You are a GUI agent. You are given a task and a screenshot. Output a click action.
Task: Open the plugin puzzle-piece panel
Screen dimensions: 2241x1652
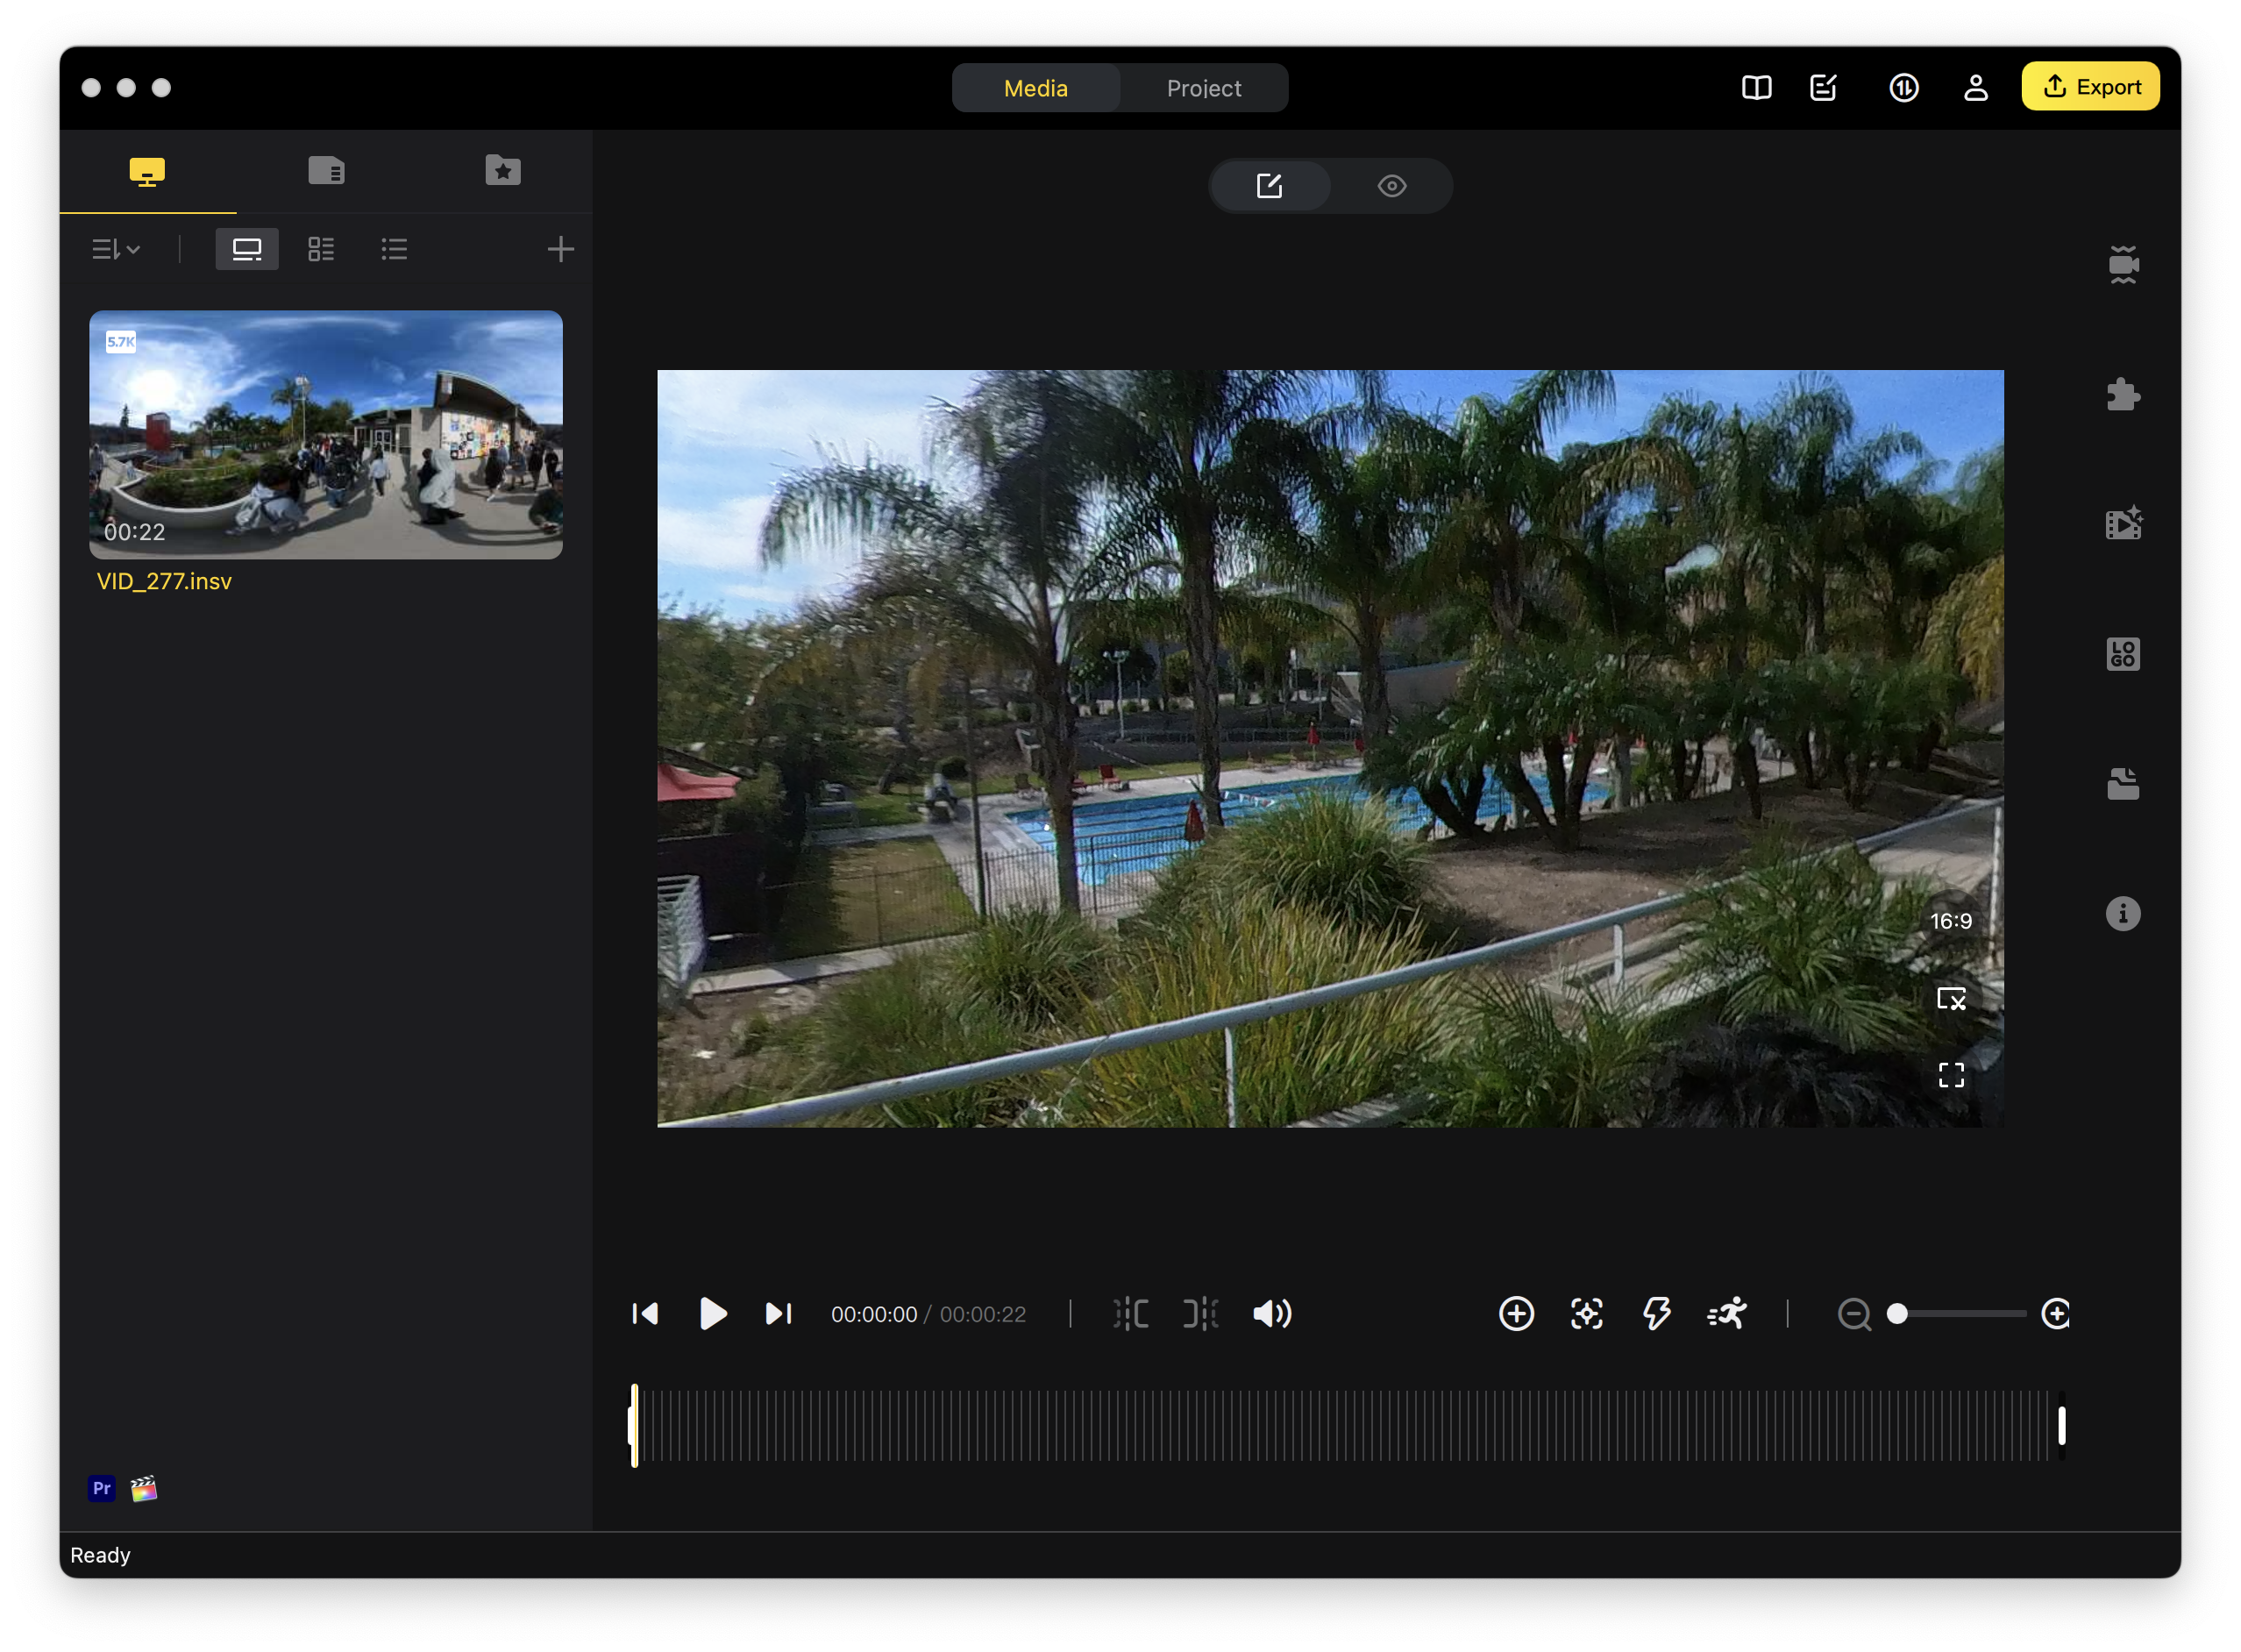coord(2123,394)
